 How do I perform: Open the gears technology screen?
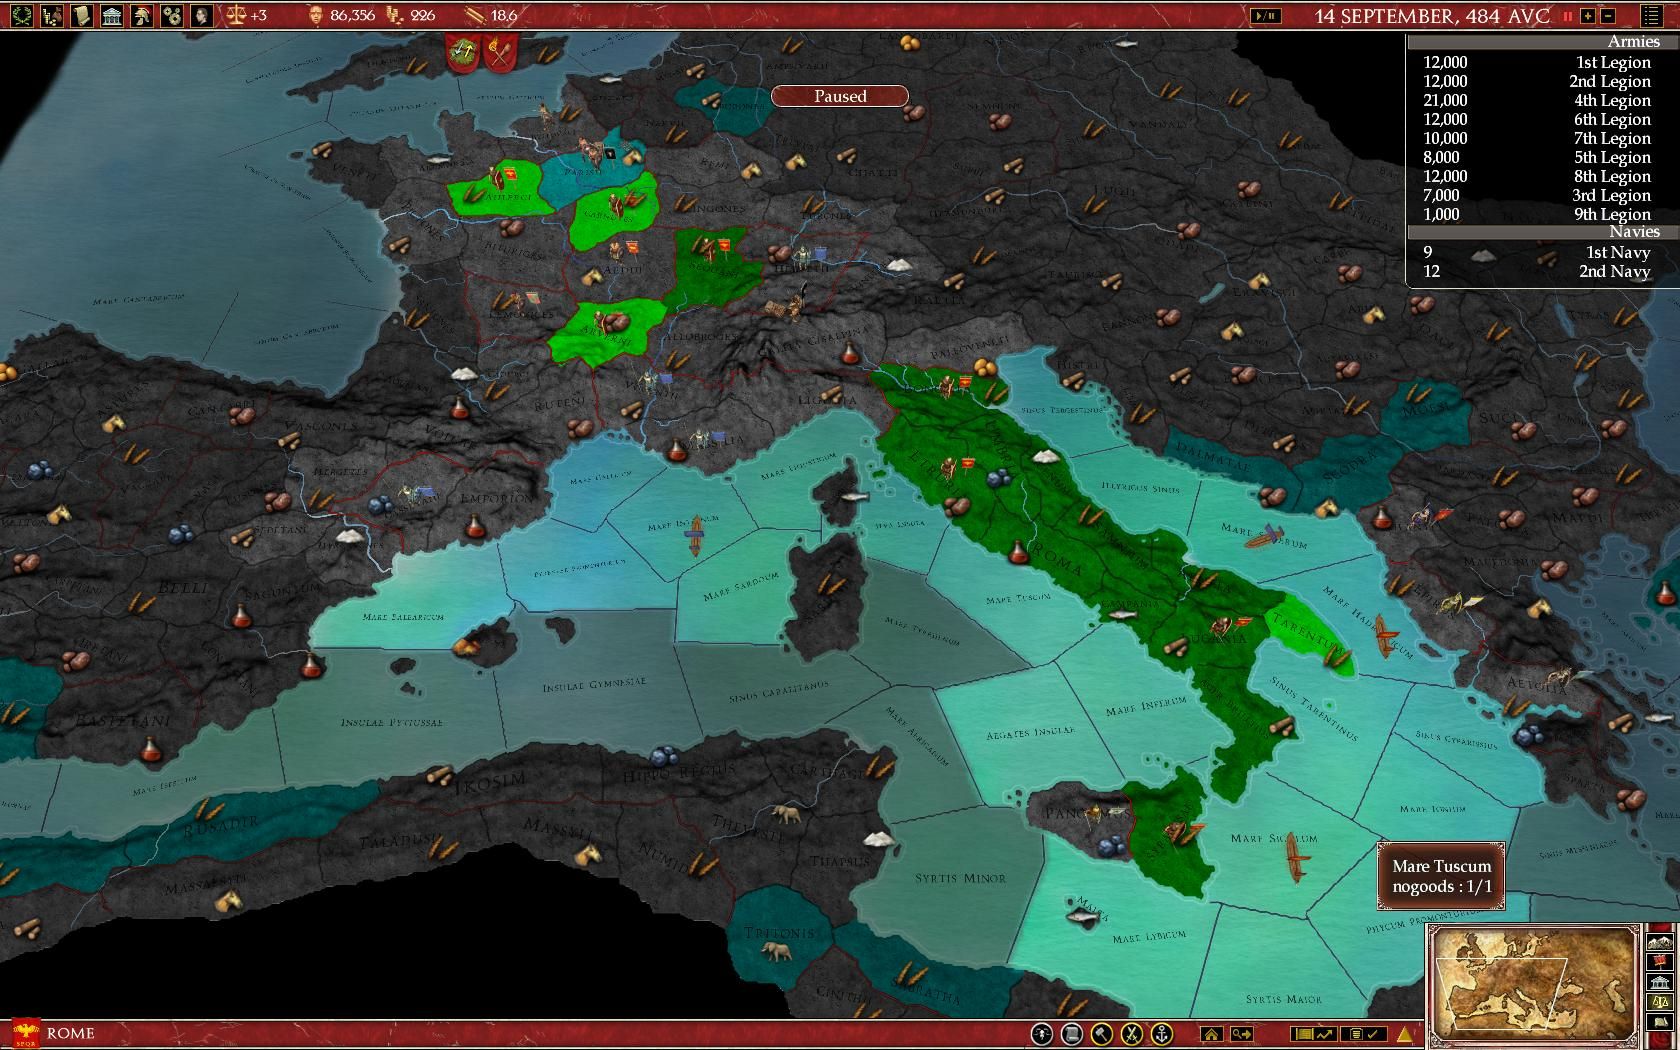(x=172, y=15)
